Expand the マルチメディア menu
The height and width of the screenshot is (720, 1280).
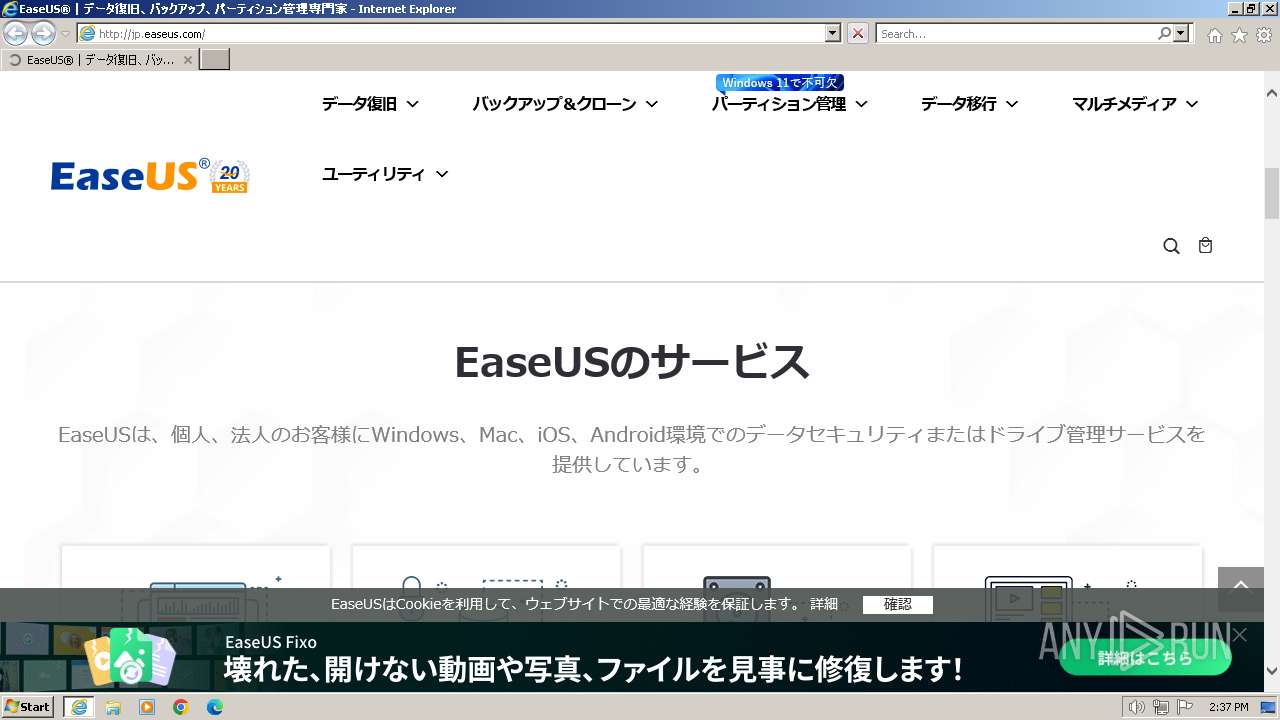(1135, 104)
